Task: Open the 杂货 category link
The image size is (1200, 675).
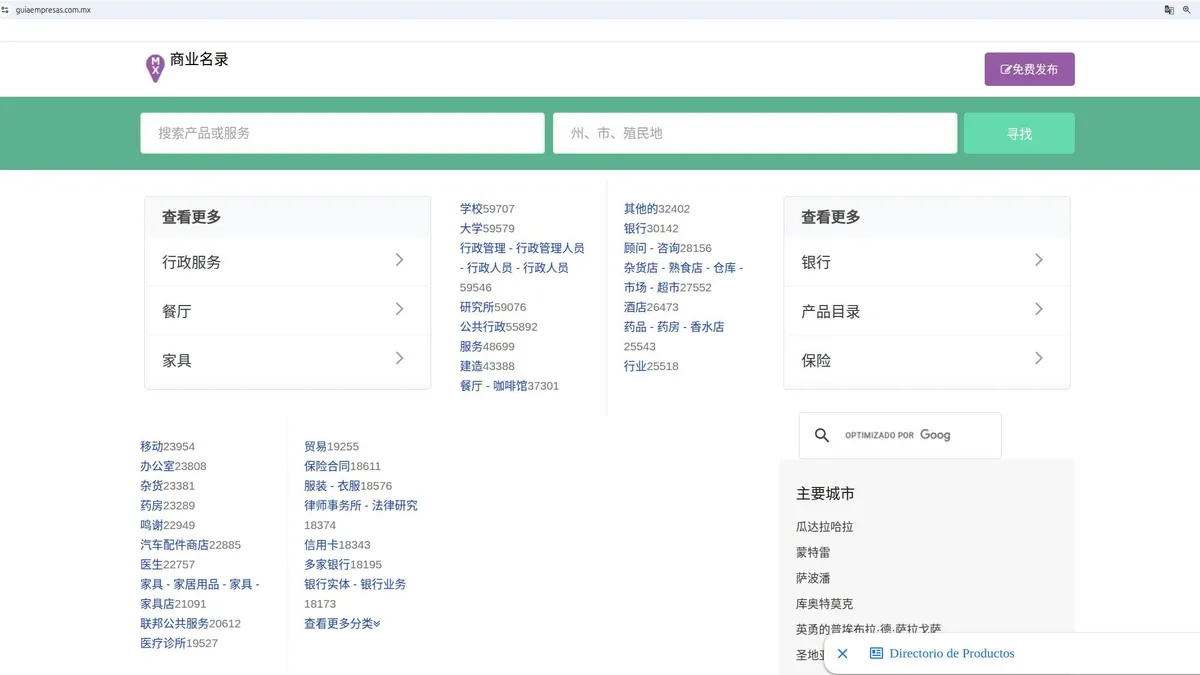Action: pos(151,485)
